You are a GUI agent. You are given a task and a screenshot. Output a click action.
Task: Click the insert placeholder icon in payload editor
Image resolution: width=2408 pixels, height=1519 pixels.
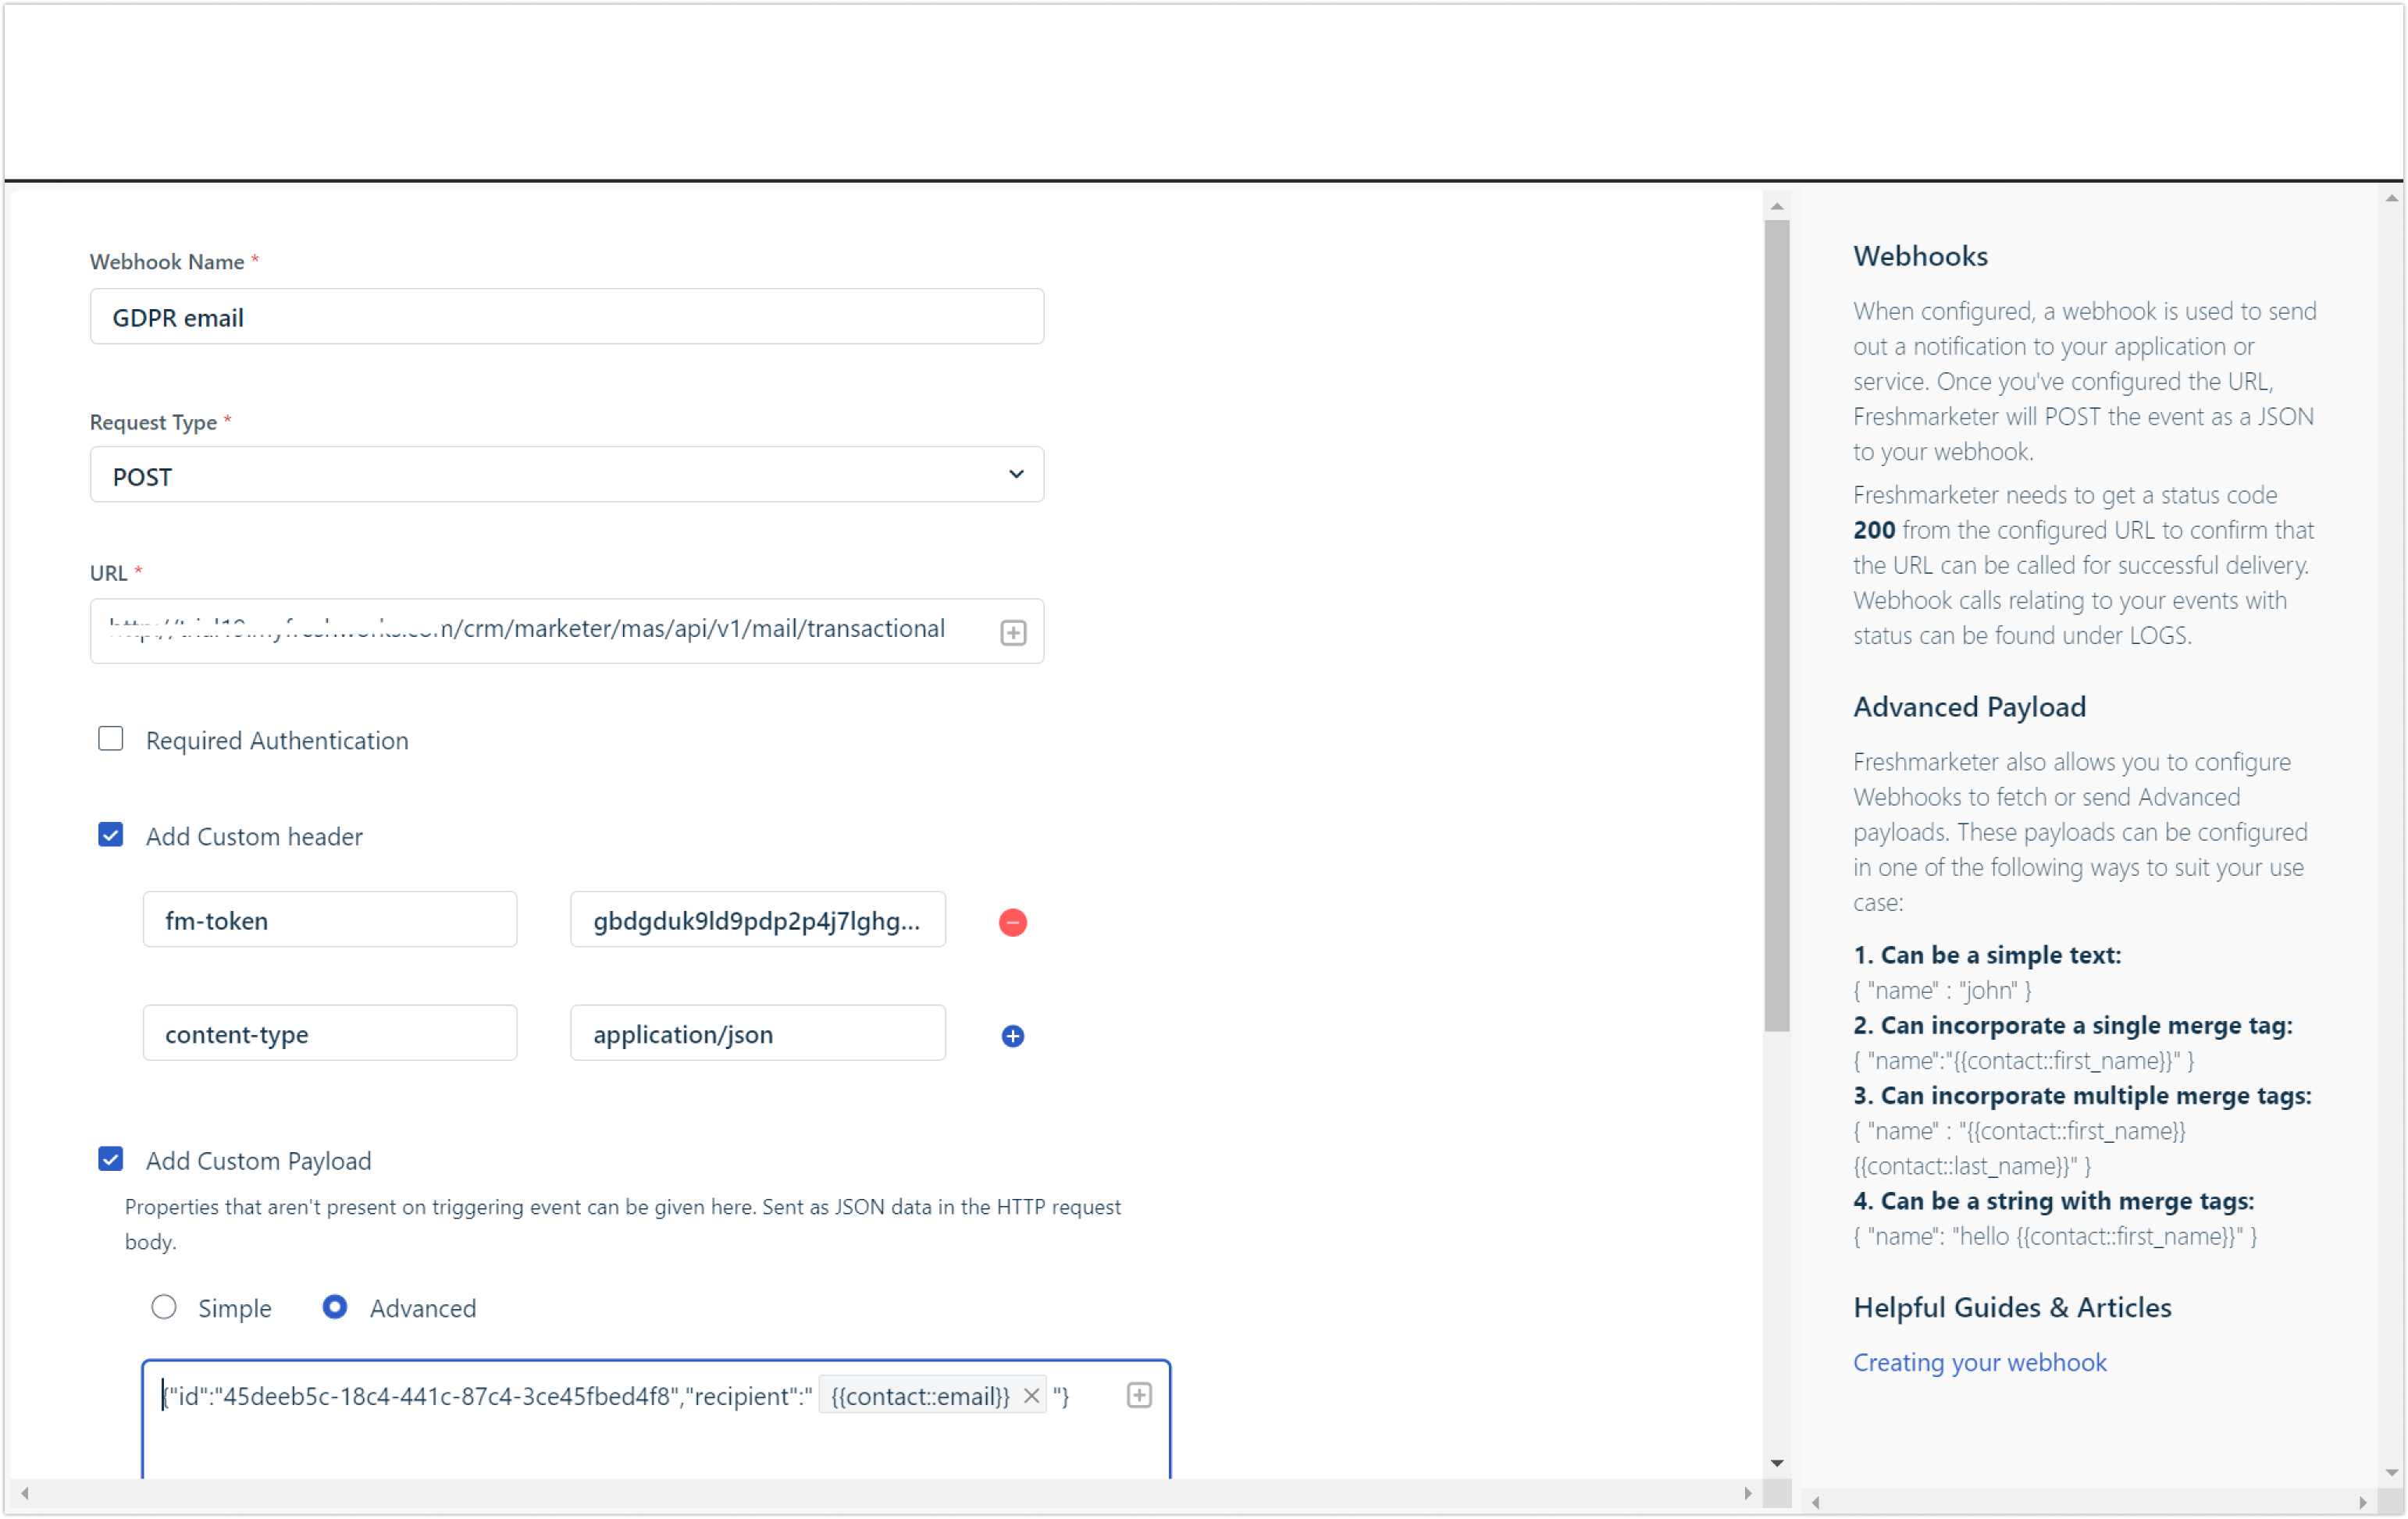coord(1139,1395)
